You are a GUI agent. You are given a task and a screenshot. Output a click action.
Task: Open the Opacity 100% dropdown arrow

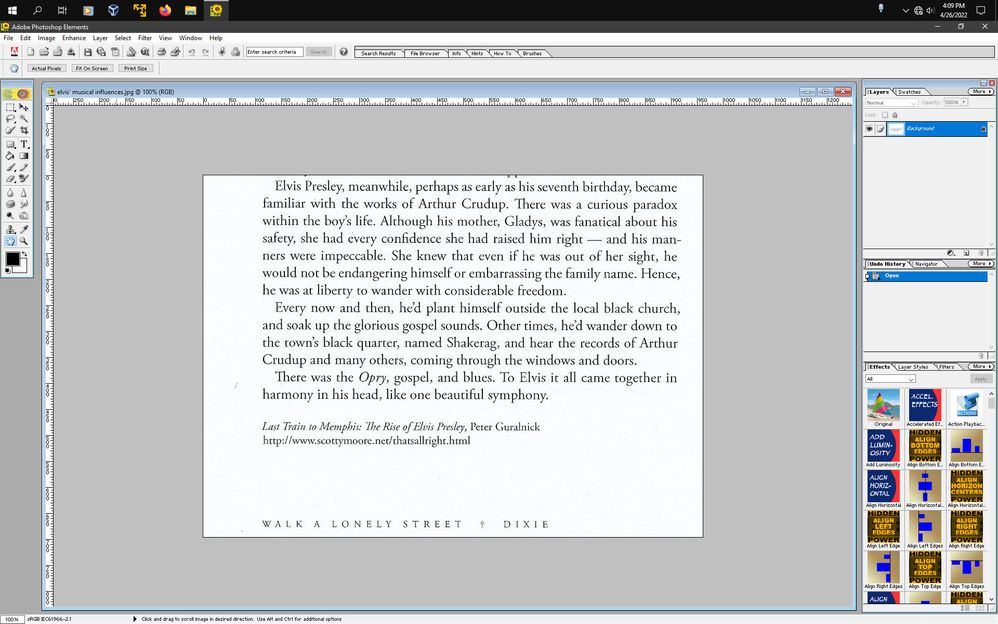tap(964, 102)
